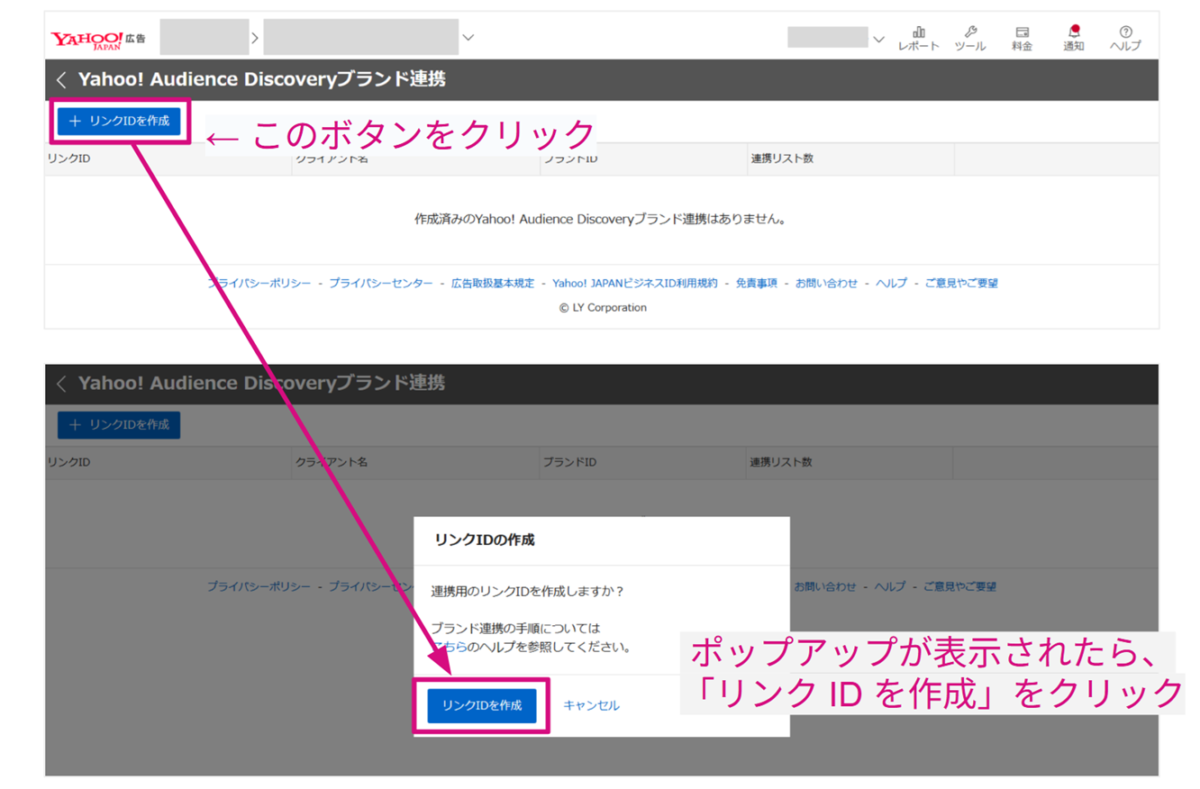Screen dimensions: 1200x789
Task: Click the Yahoo! JAPAN 広告 logo
Action: (x=98, y=38)
